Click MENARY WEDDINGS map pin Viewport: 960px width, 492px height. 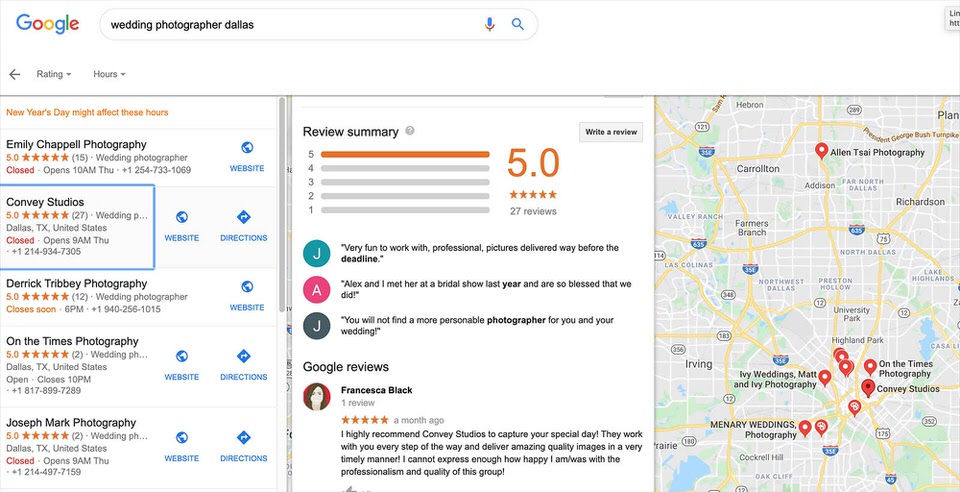[805, 427]
